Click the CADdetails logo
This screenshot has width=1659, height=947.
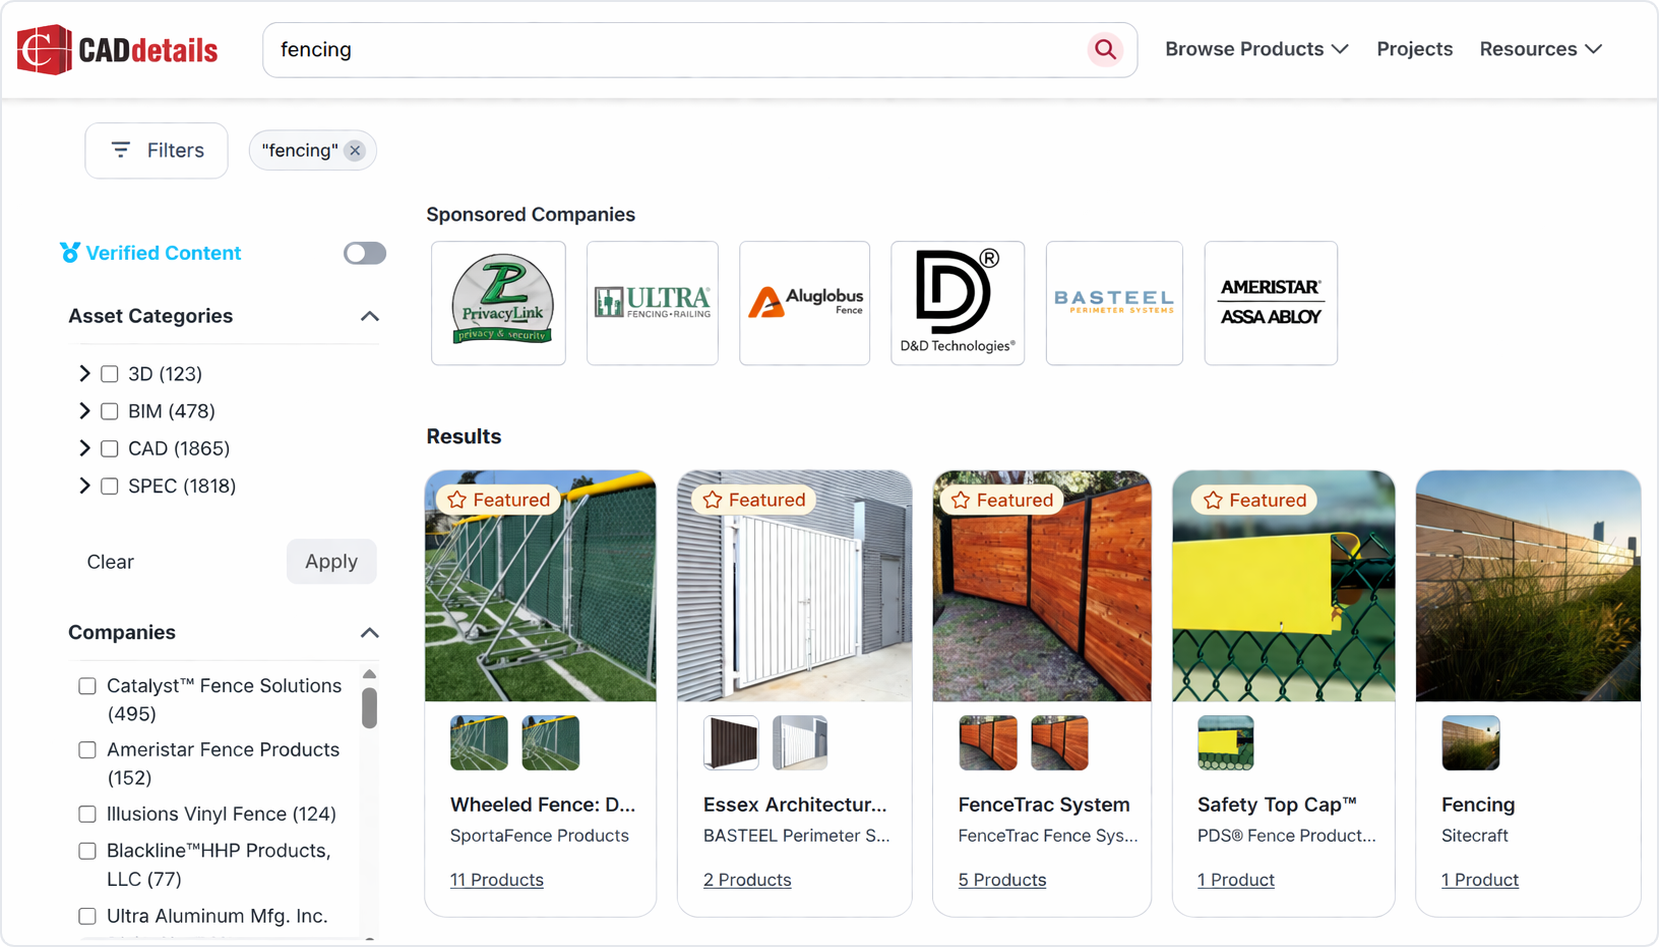pyautogui.click(x=117, y=50)
